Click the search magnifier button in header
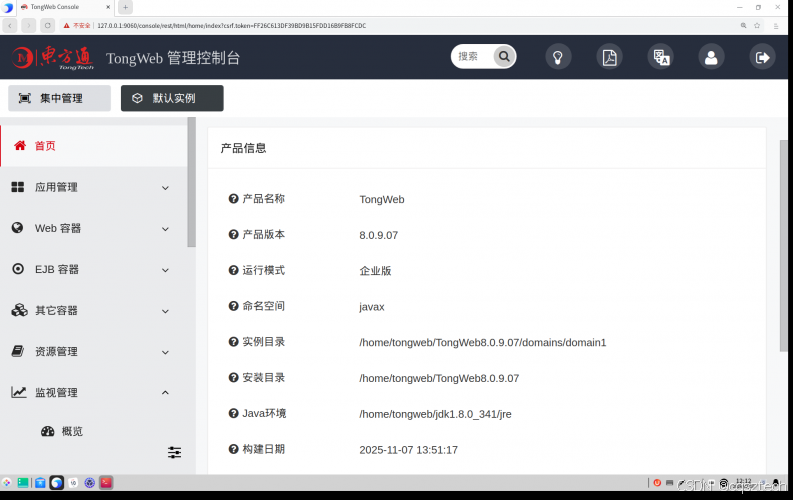 click(x=504, y=57)
